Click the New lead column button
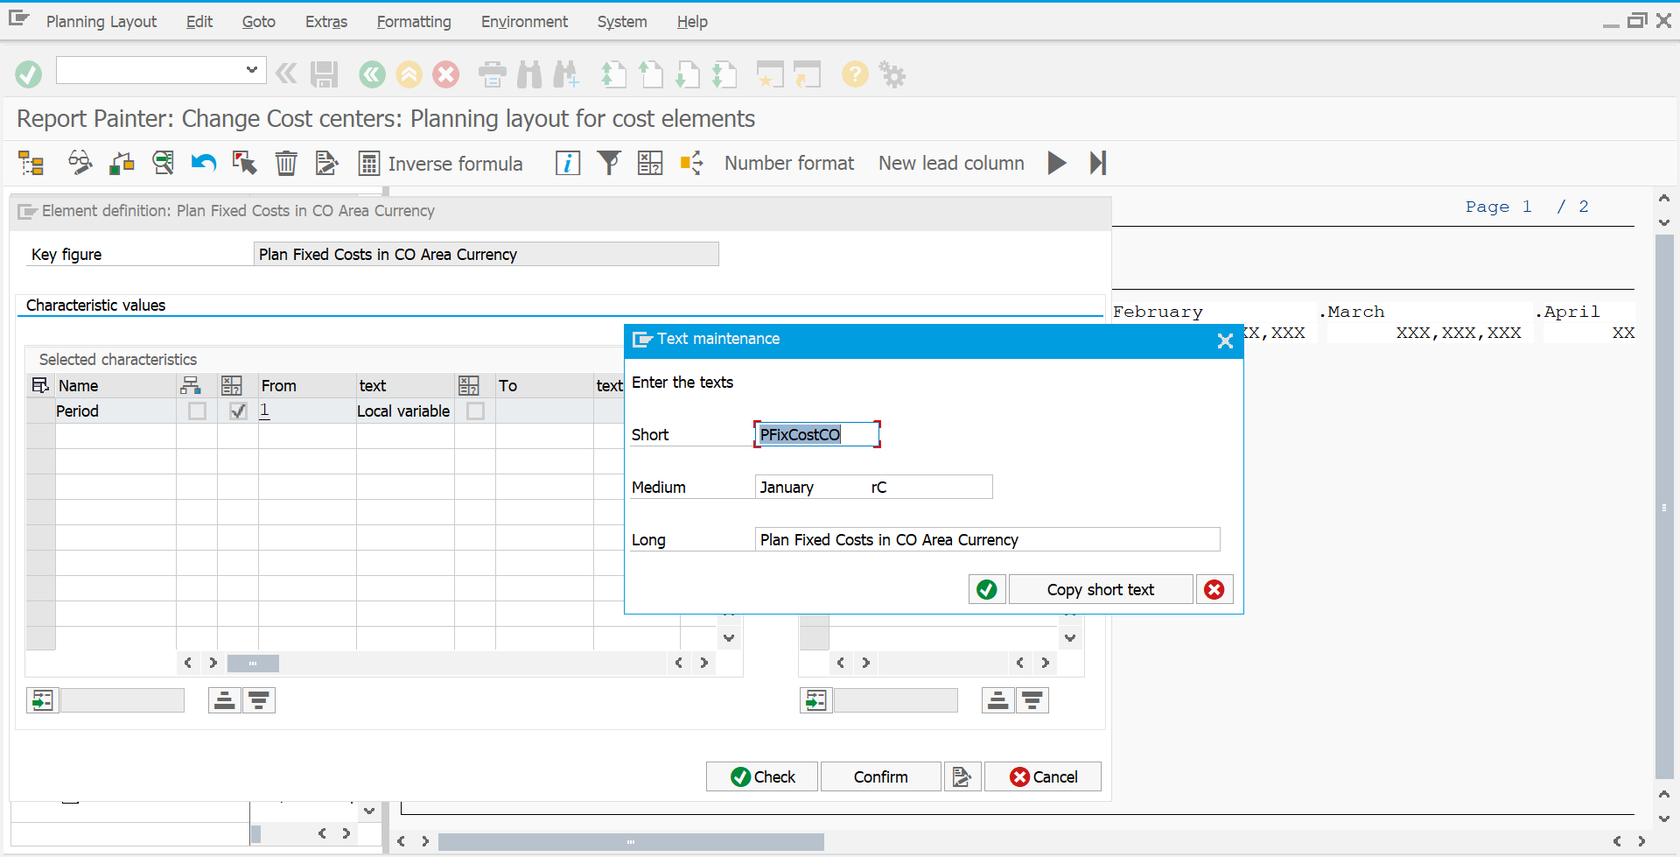Viewport: 1680px width, 857px height. tap(951, 163)
